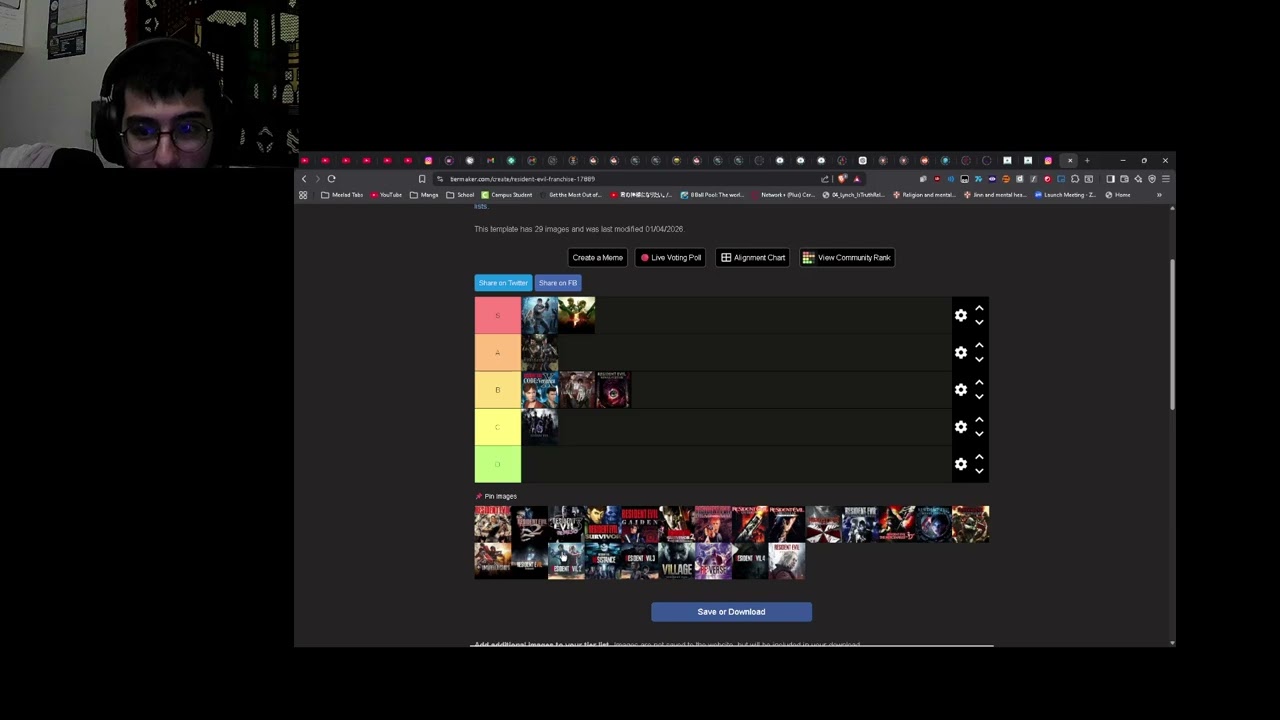Click the Pin Images option

click(496, 496)
